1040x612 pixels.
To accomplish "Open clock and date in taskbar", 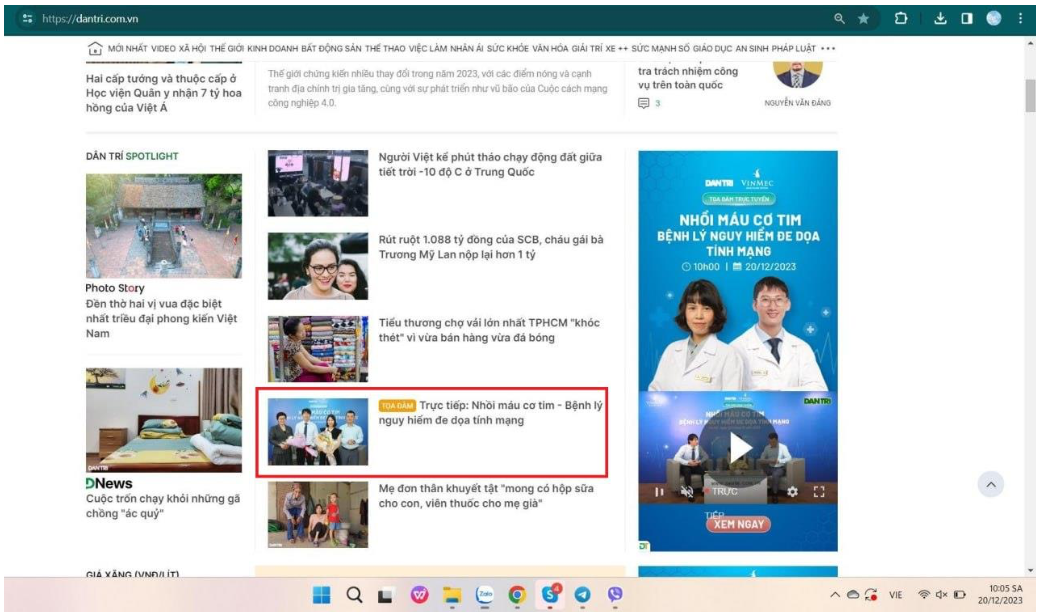I will [x=1000, y=594].
